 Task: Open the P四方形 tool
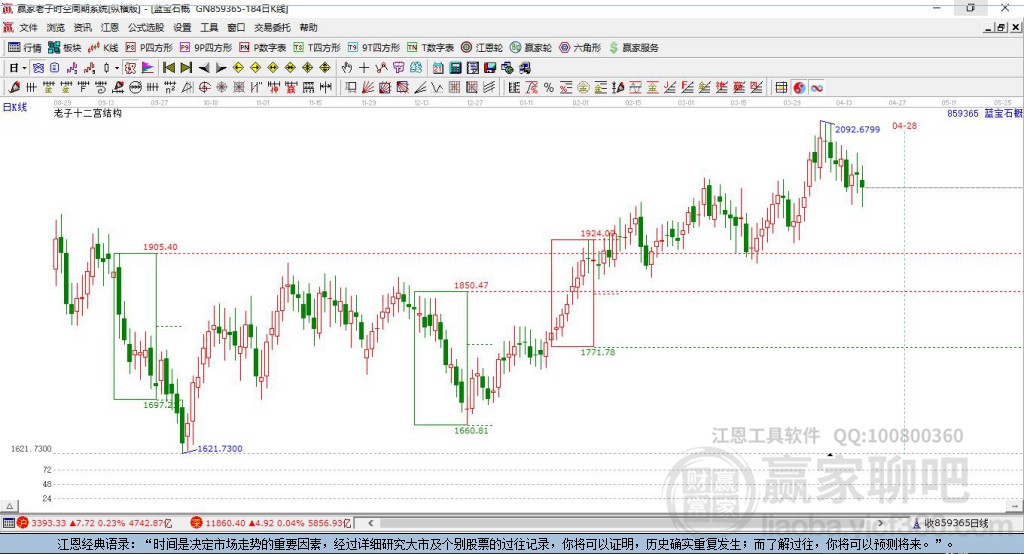click(149, 48)
